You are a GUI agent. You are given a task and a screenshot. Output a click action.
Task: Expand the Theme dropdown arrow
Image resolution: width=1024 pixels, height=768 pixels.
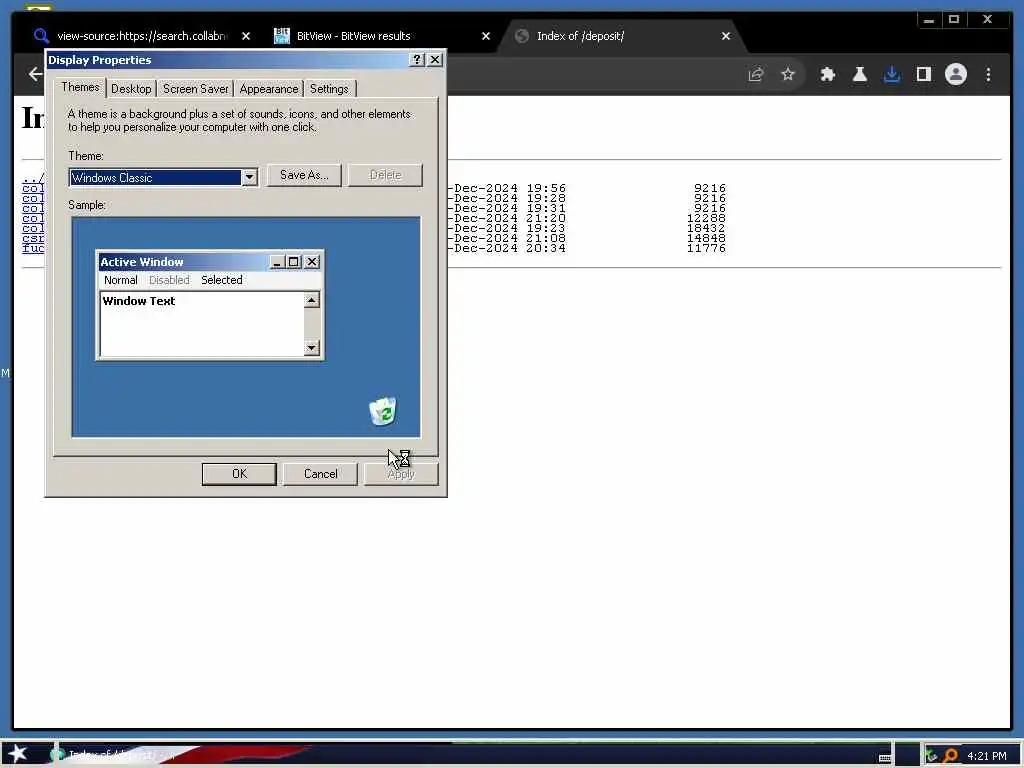tap(249, 177)
